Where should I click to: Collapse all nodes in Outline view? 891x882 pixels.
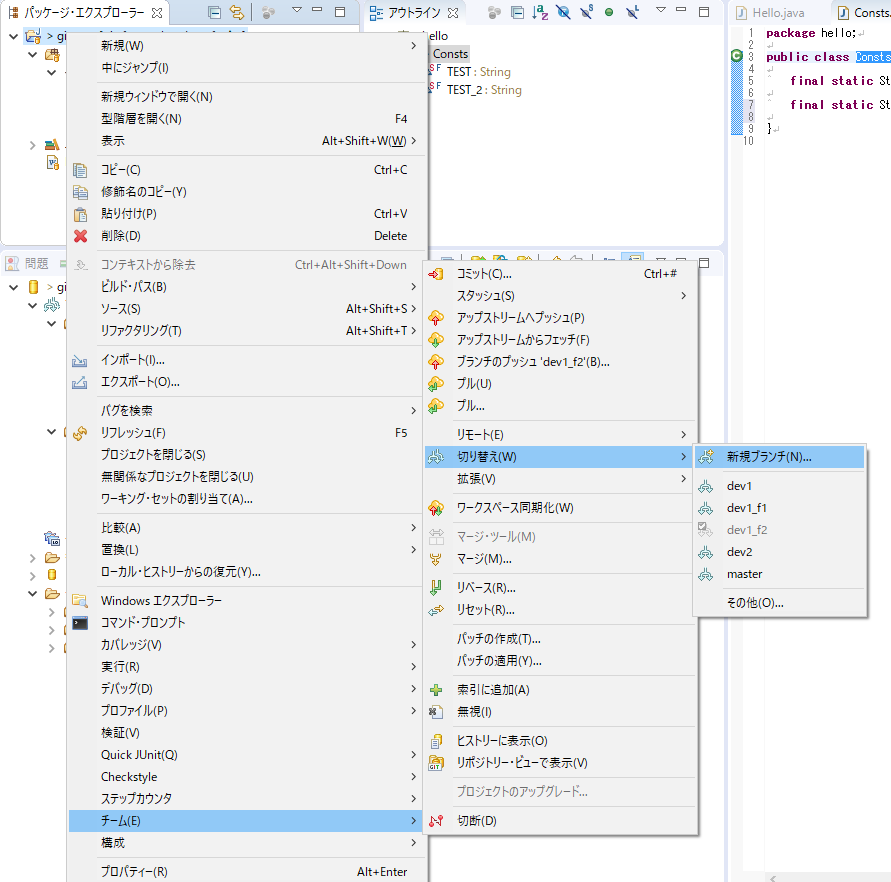tap(517, 13)
